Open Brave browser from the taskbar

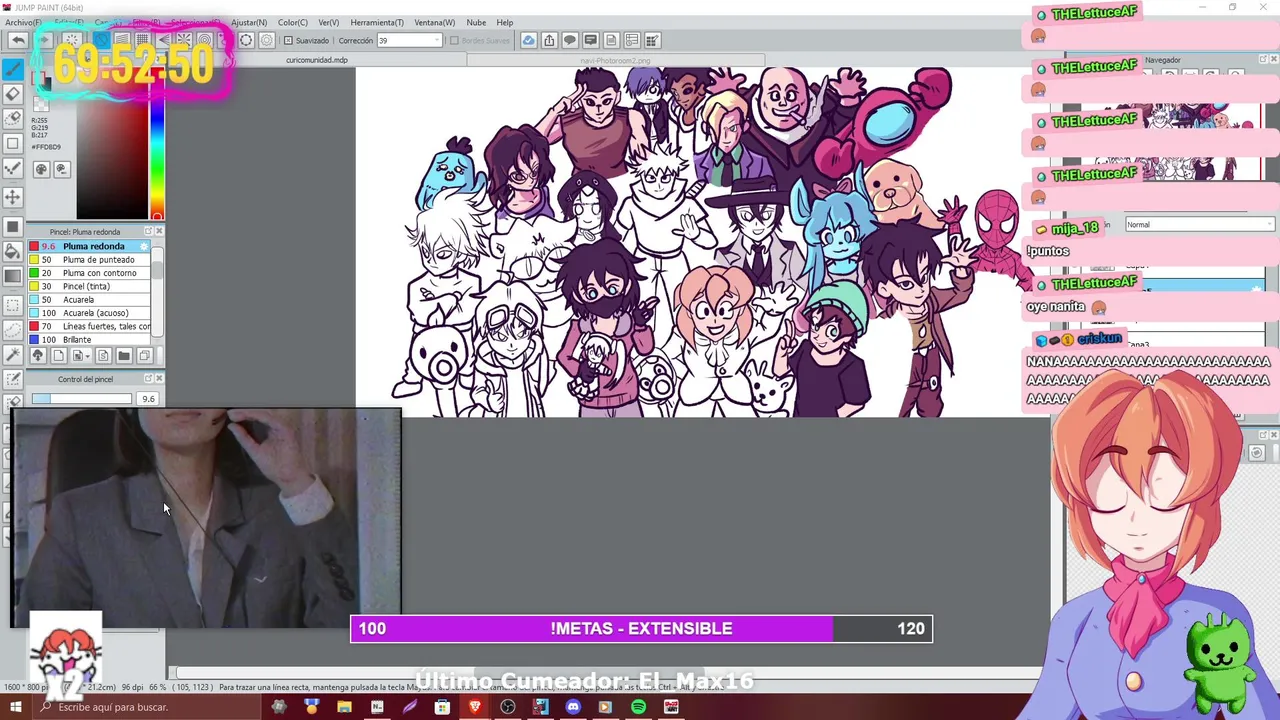(x=475, y=707)
